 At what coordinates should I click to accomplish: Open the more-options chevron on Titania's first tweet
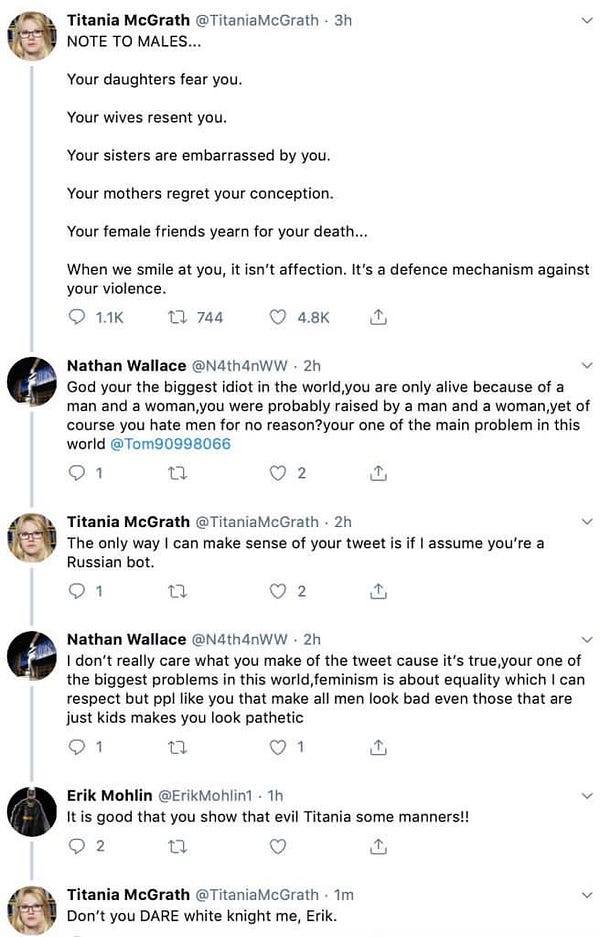[586, 21]
